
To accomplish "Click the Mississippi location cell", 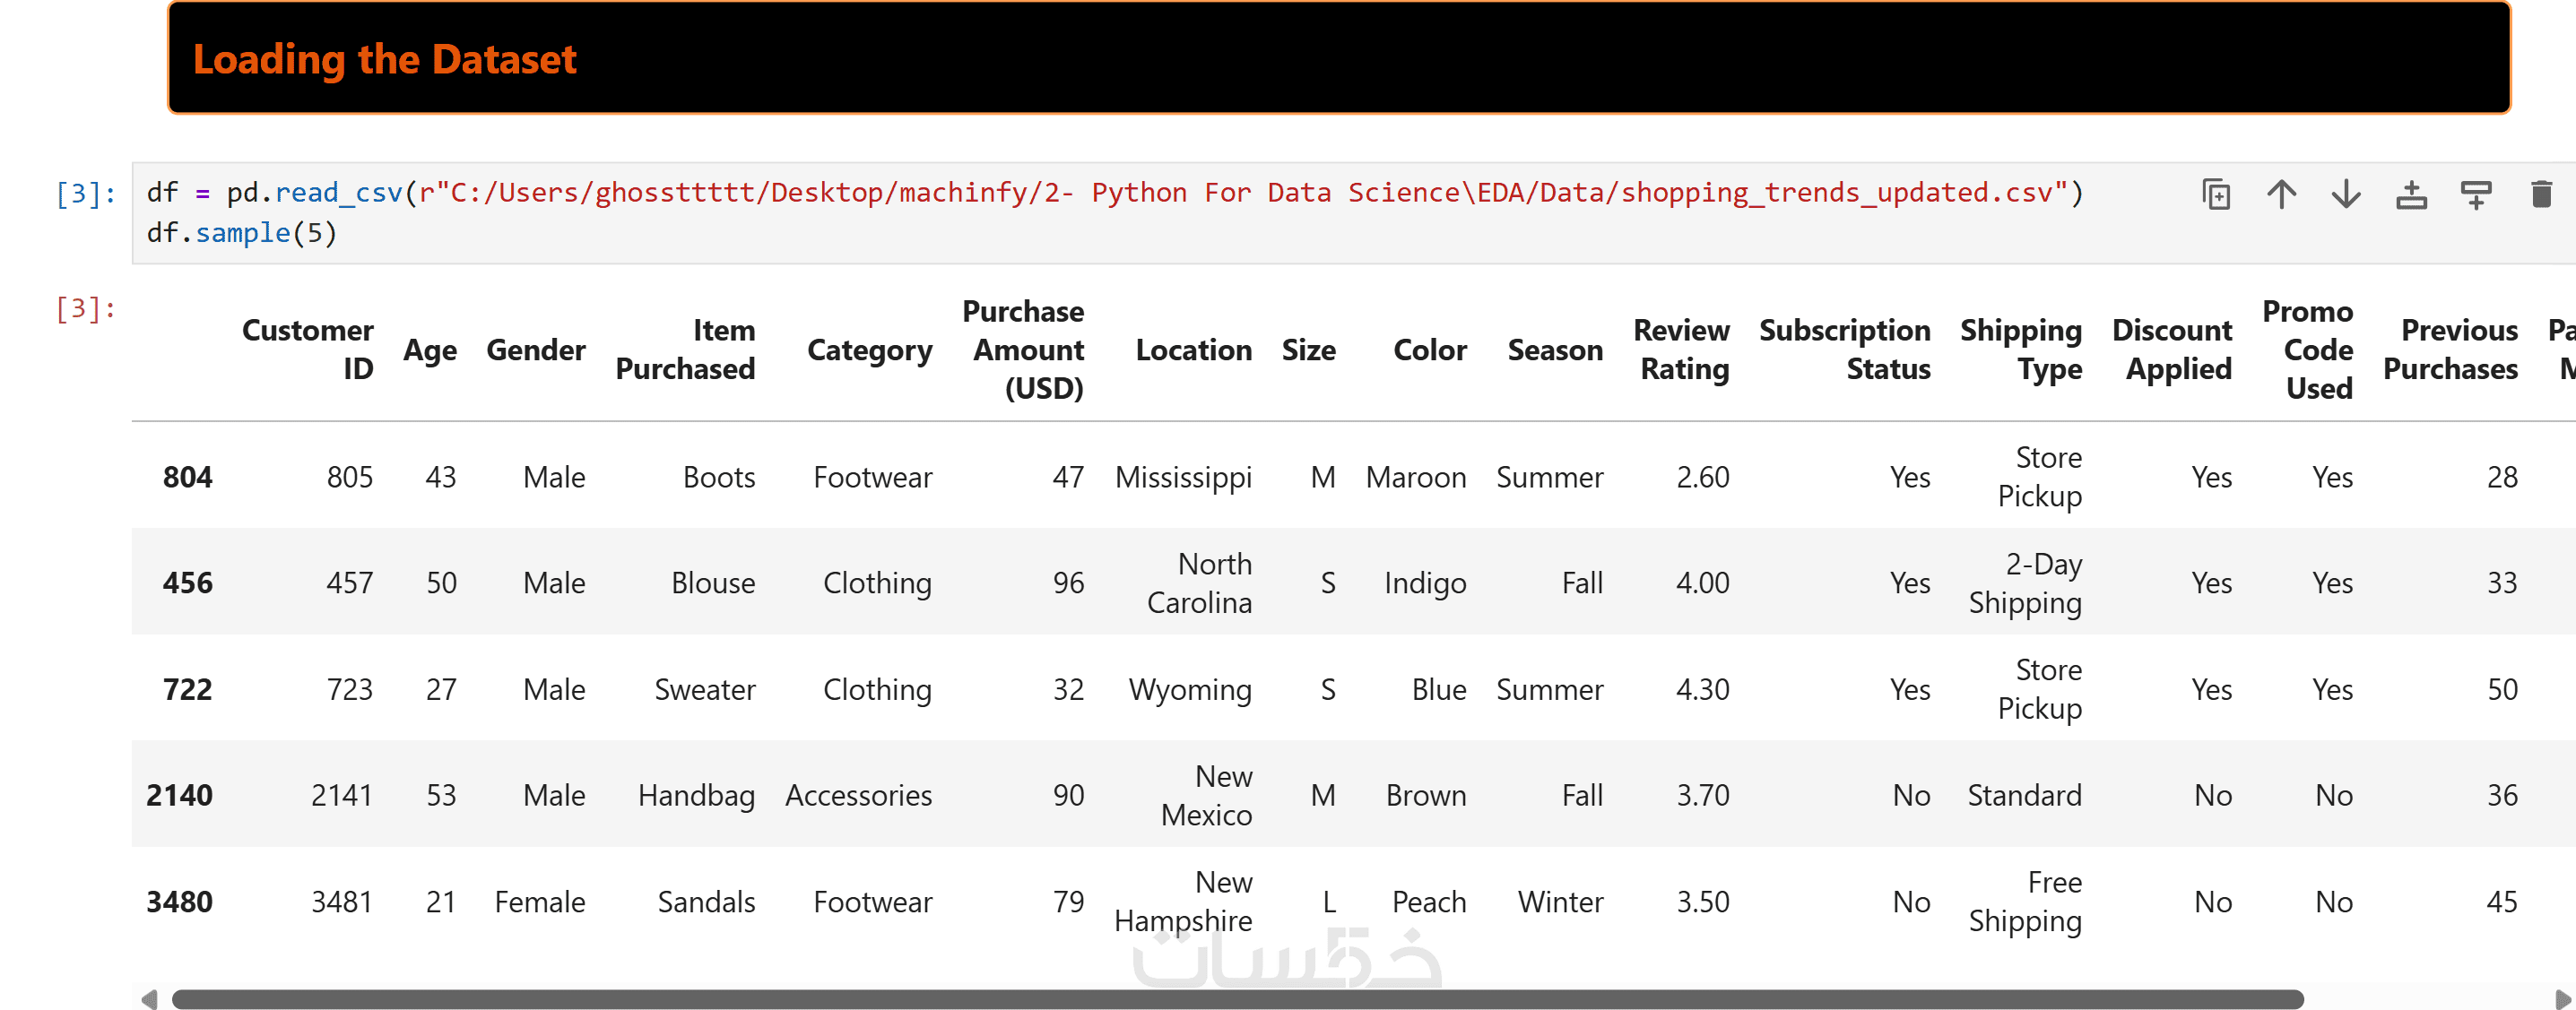I will pos(1183,477).
